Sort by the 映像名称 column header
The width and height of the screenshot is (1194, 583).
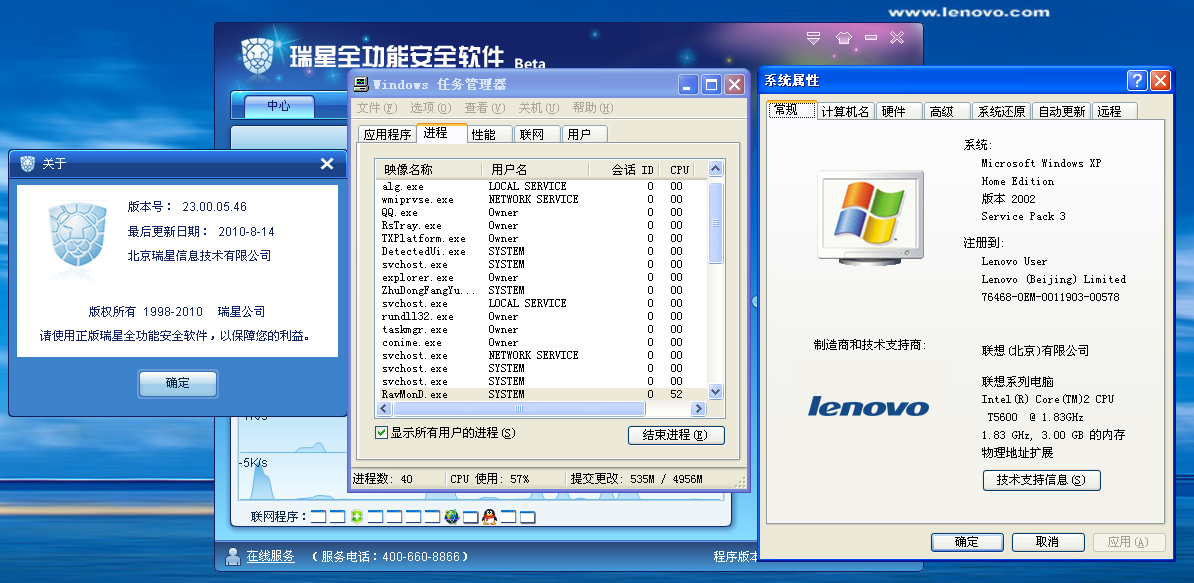(x=429, y=170)
